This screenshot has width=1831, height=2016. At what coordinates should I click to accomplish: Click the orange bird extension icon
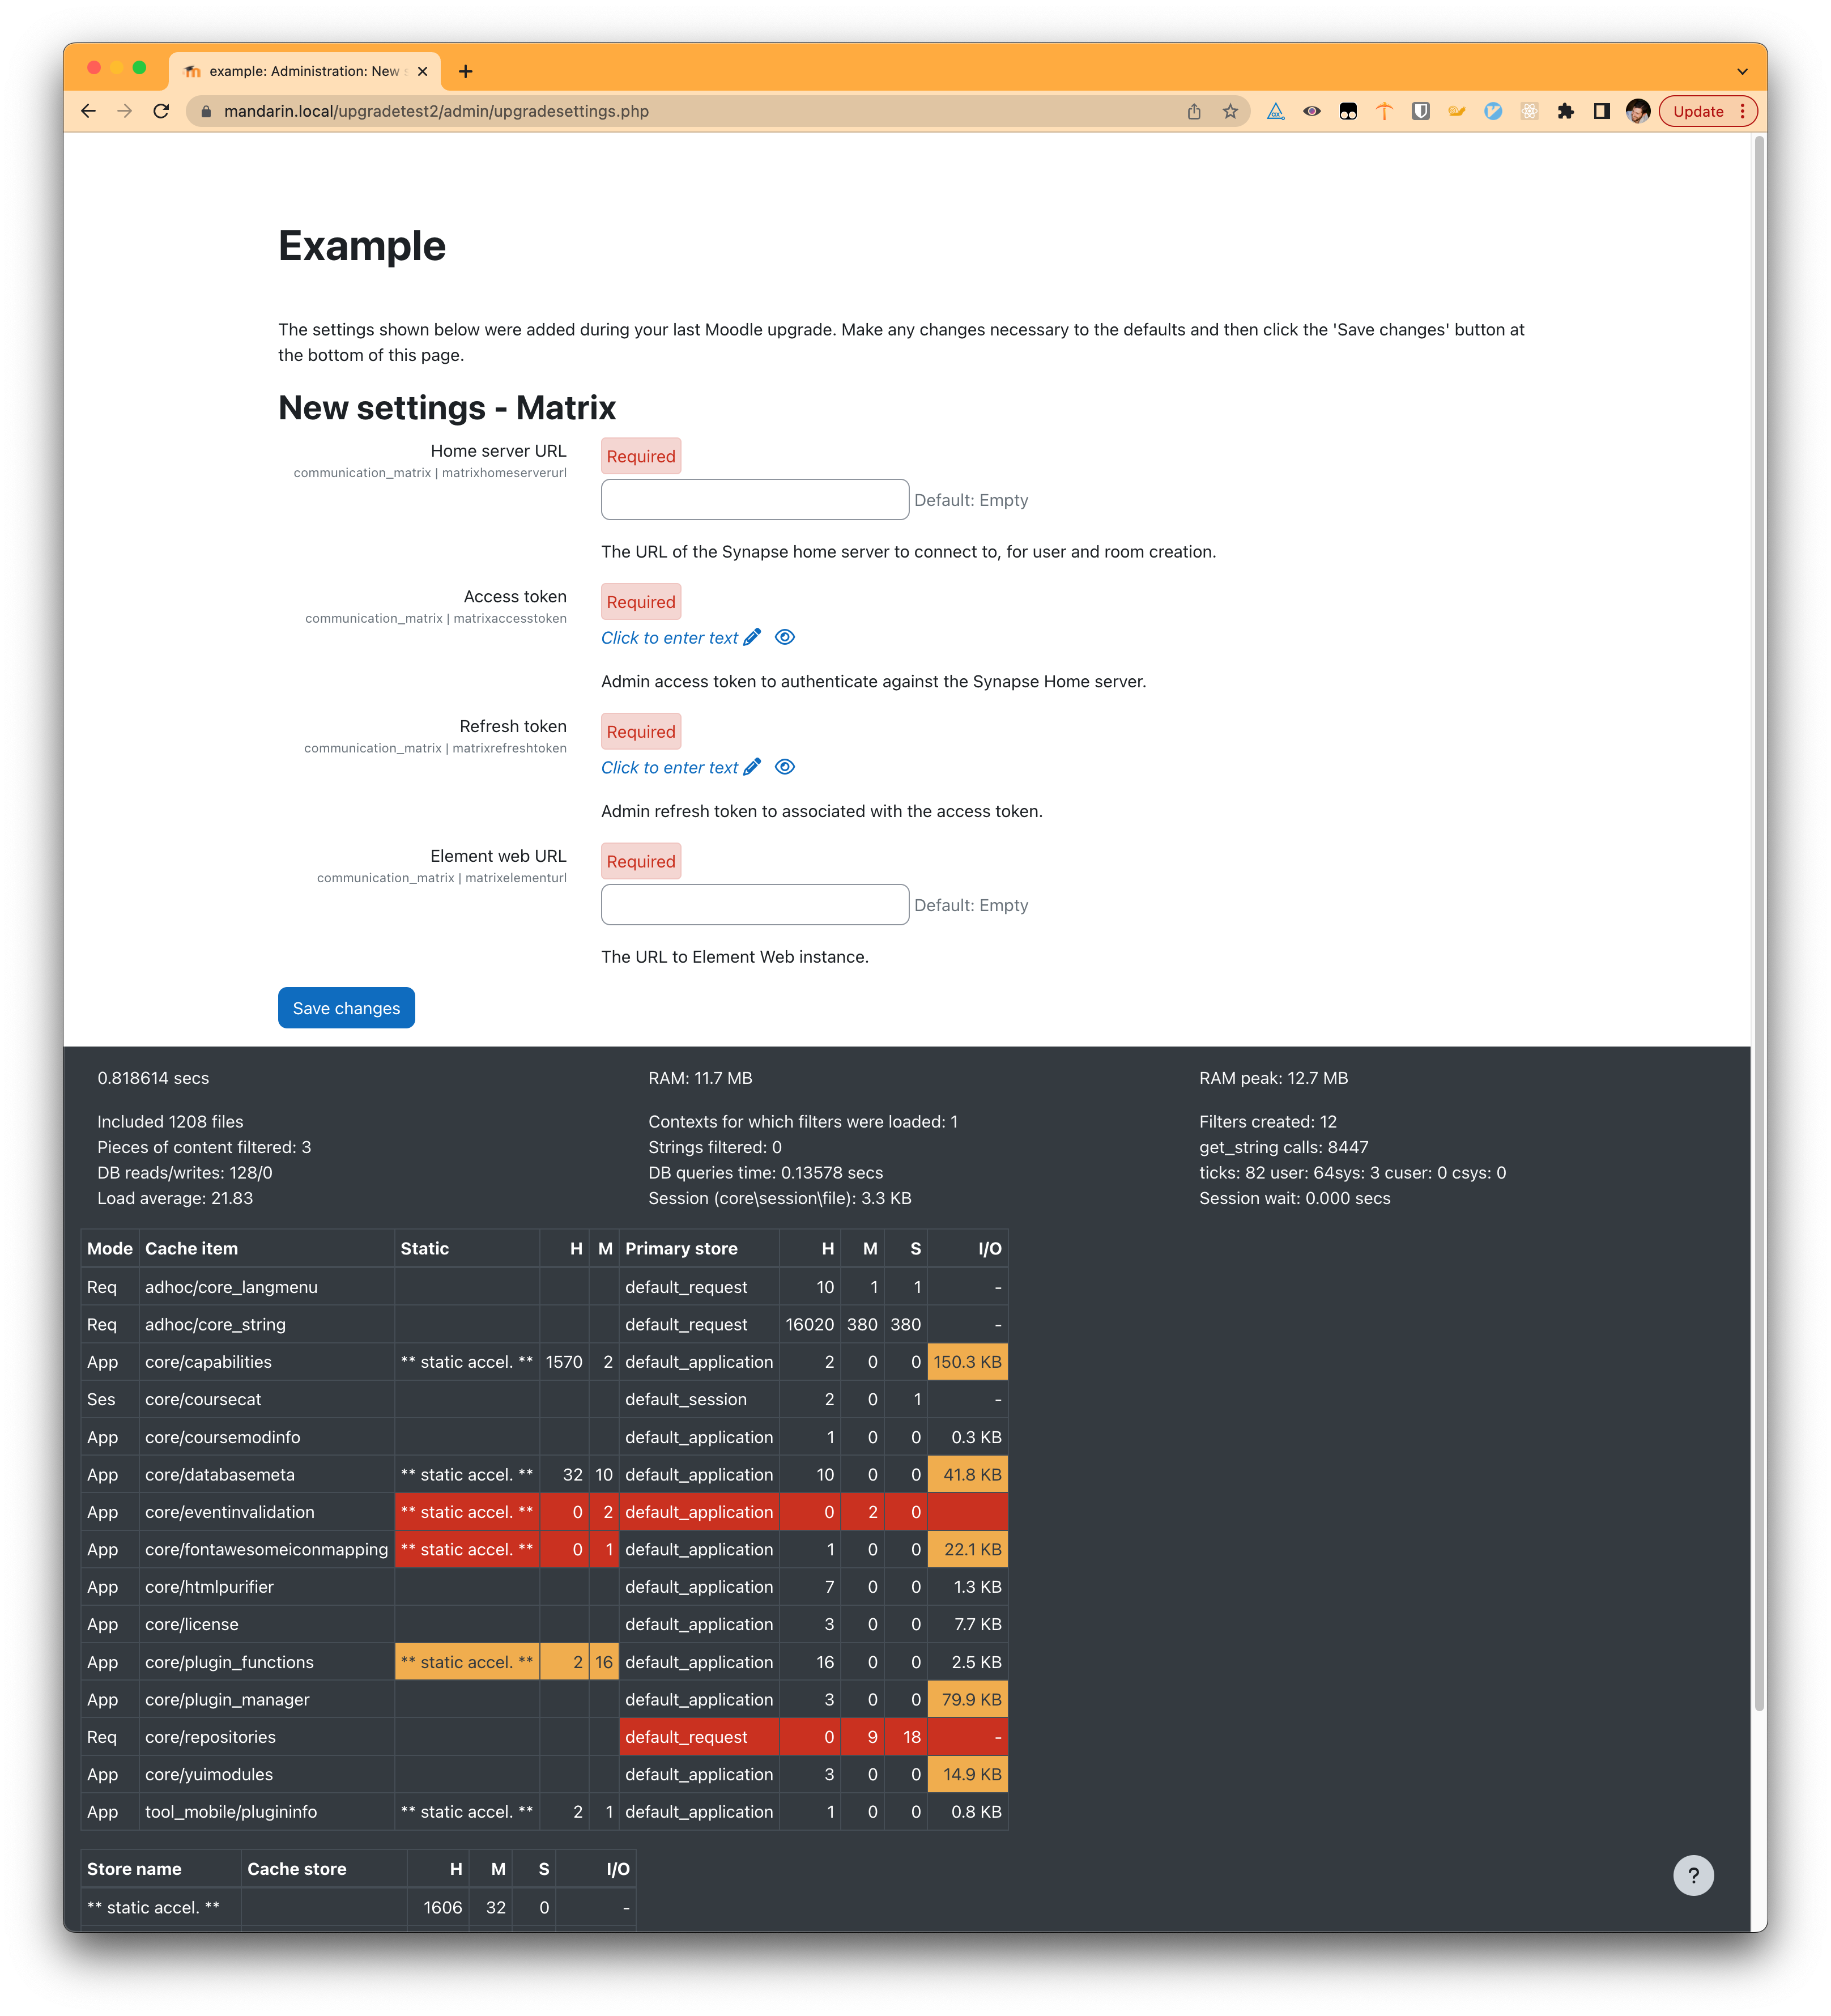point(1456,111)
